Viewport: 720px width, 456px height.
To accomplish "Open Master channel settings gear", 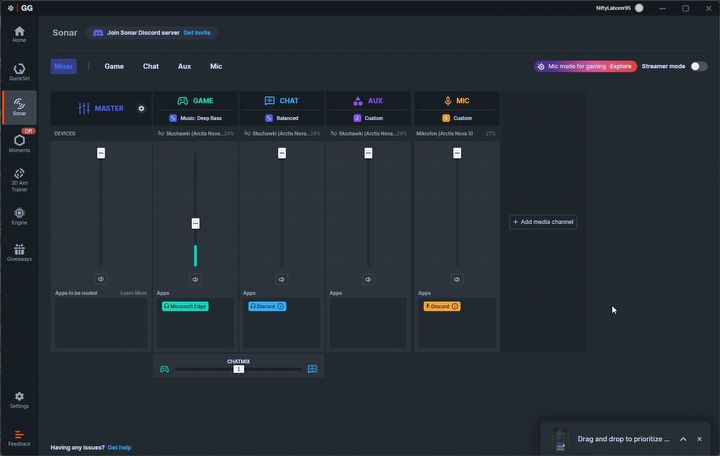I will coord(141,108).
